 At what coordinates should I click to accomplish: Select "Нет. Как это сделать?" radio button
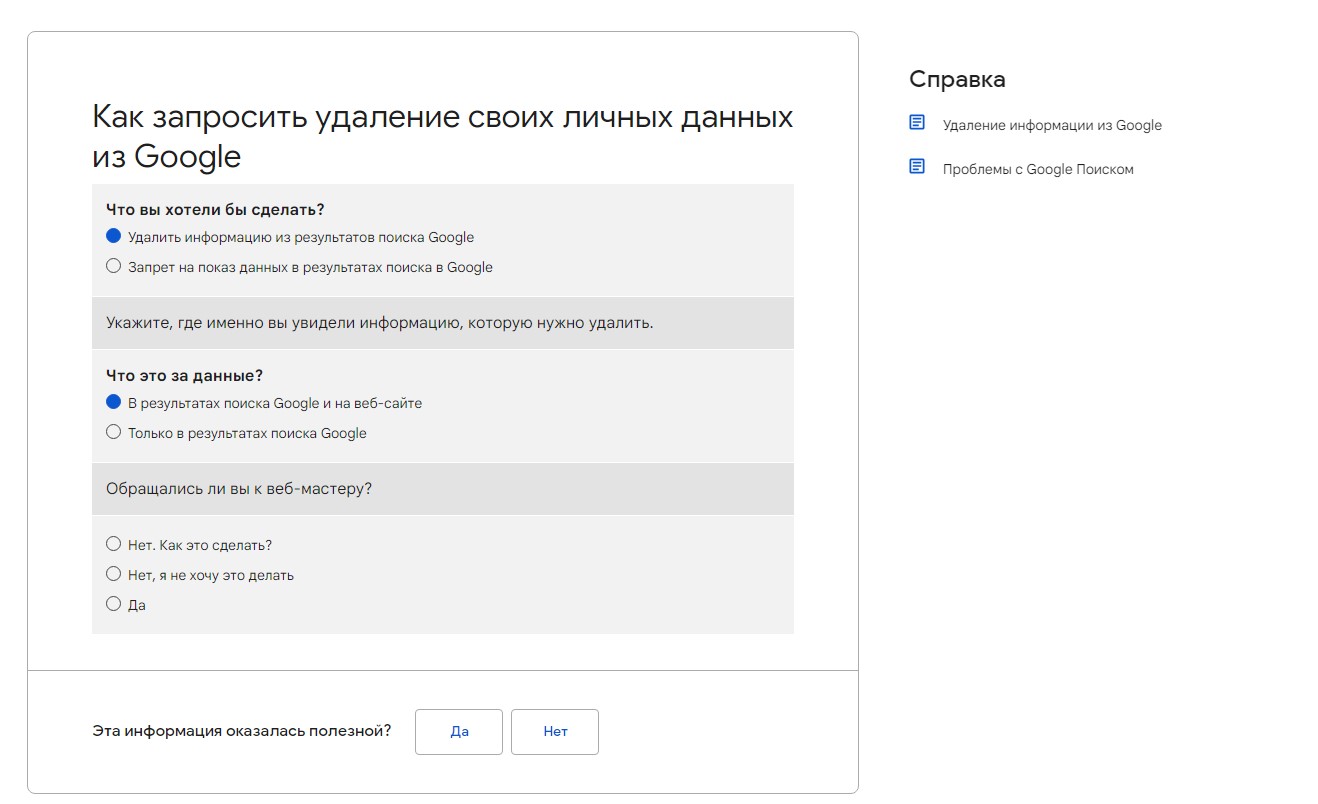[x=113, y=544]
